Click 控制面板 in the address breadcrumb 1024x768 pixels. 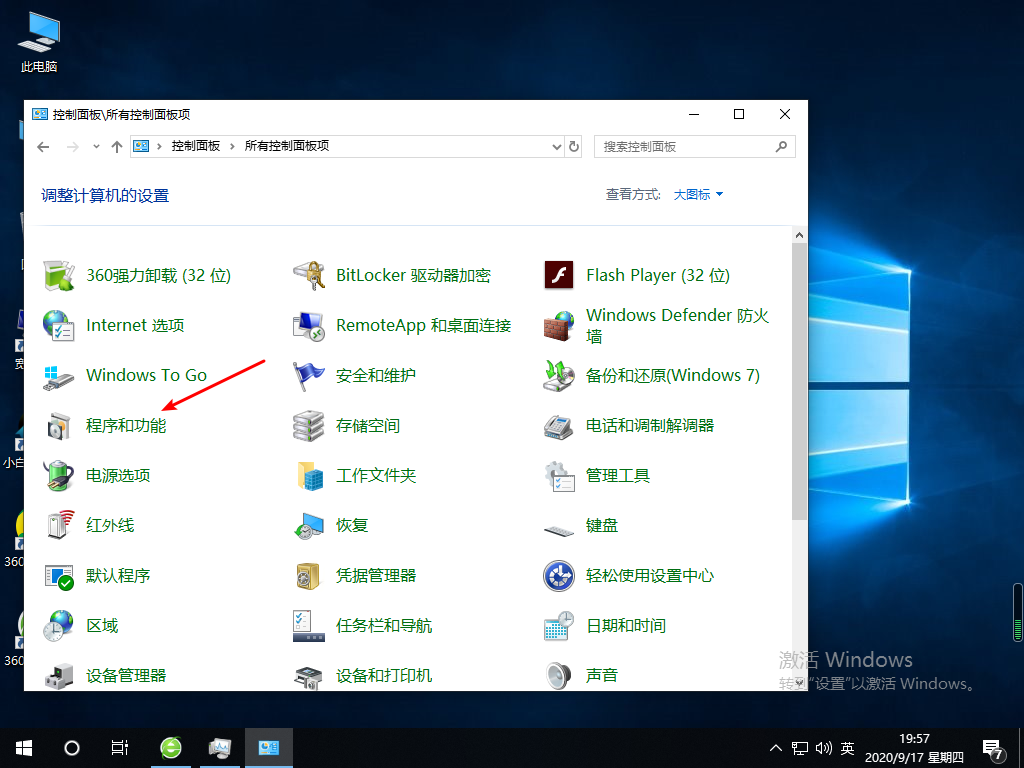[x=195, y=146]
